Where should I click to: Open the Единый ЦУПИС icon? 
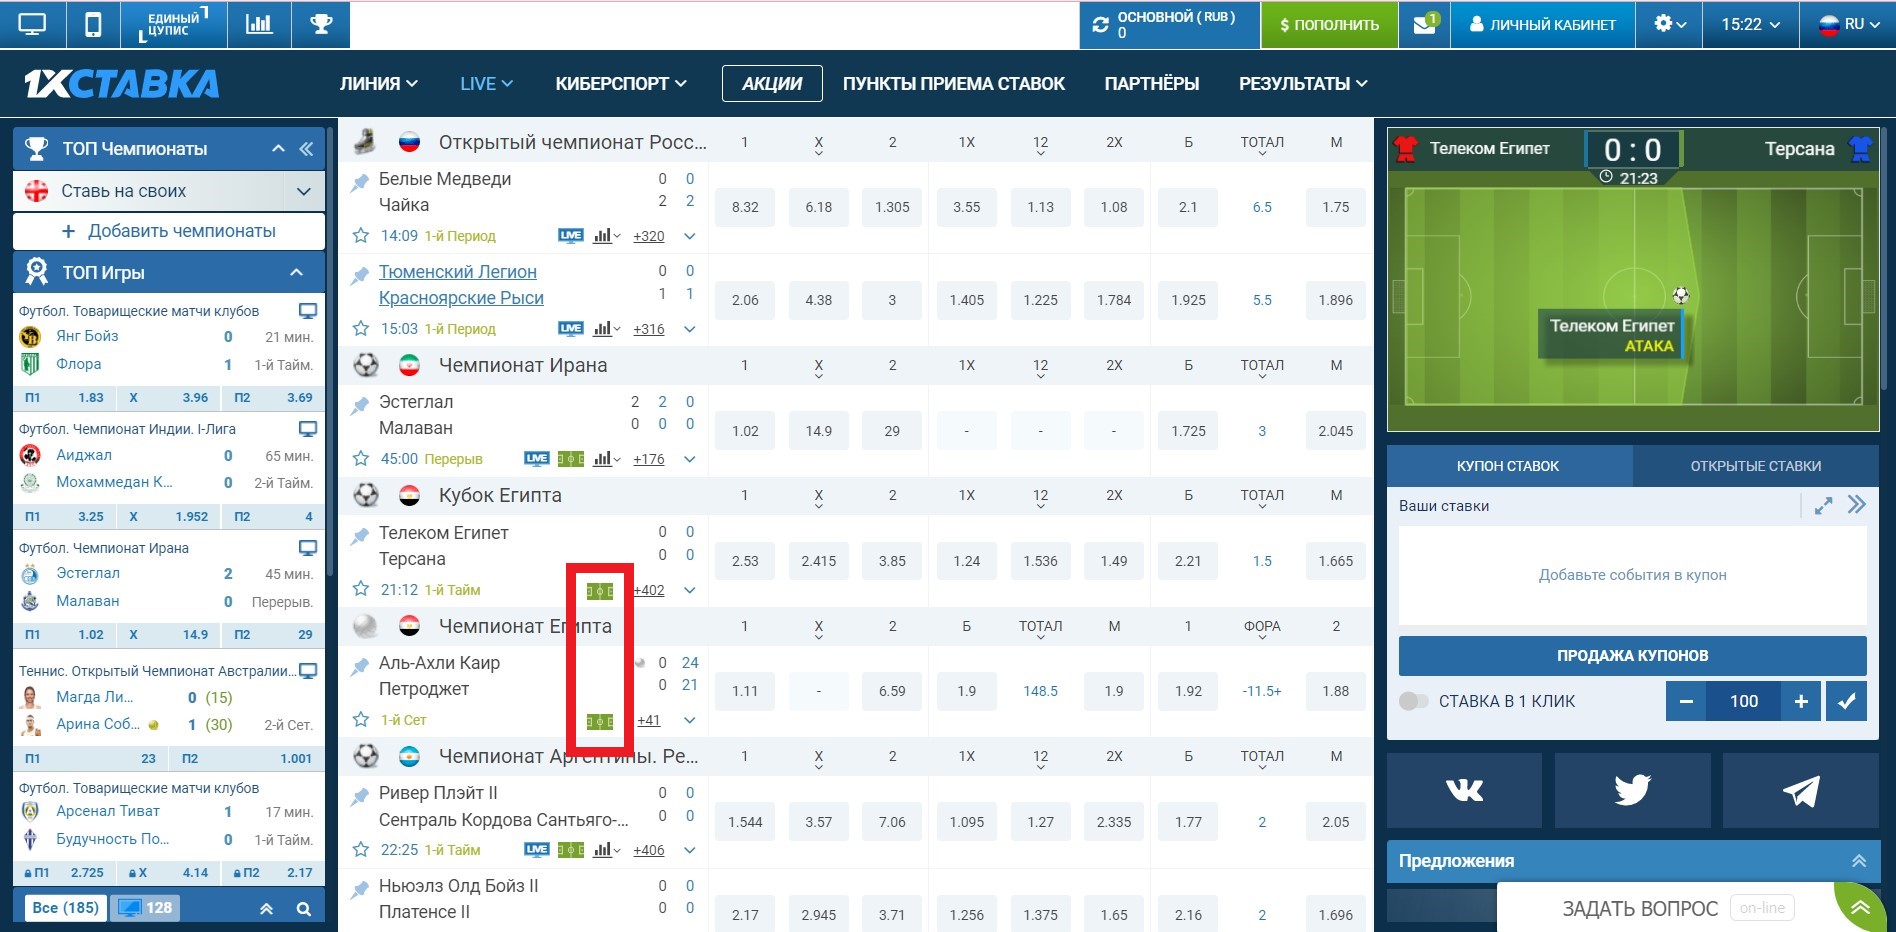pos(173,24)
